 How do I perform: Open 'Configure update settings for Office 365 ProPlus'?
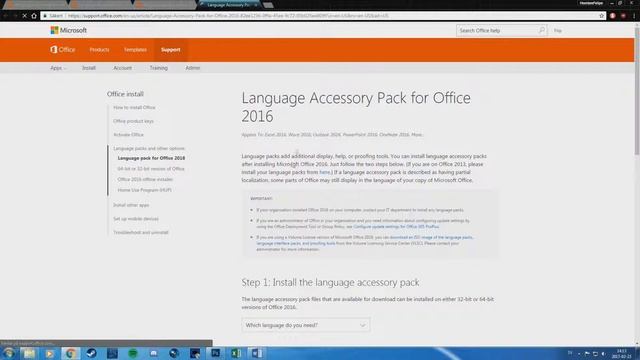click(396, 227)
